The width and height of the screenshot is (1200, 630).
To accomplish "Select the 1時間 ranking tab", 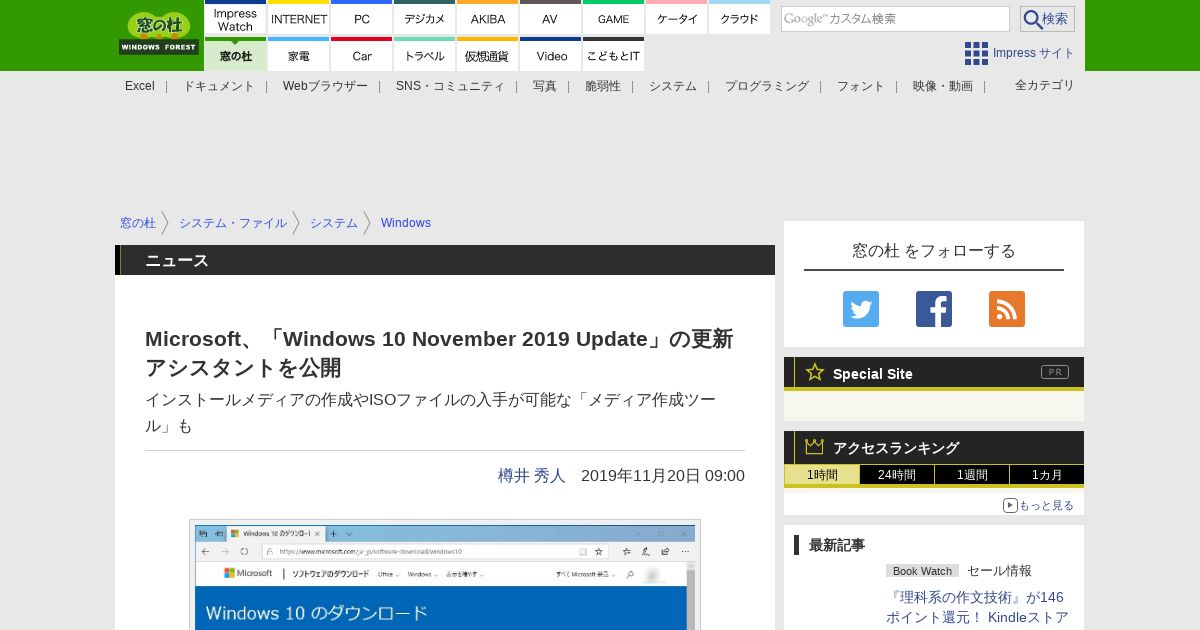I will (x=822, y=475).
